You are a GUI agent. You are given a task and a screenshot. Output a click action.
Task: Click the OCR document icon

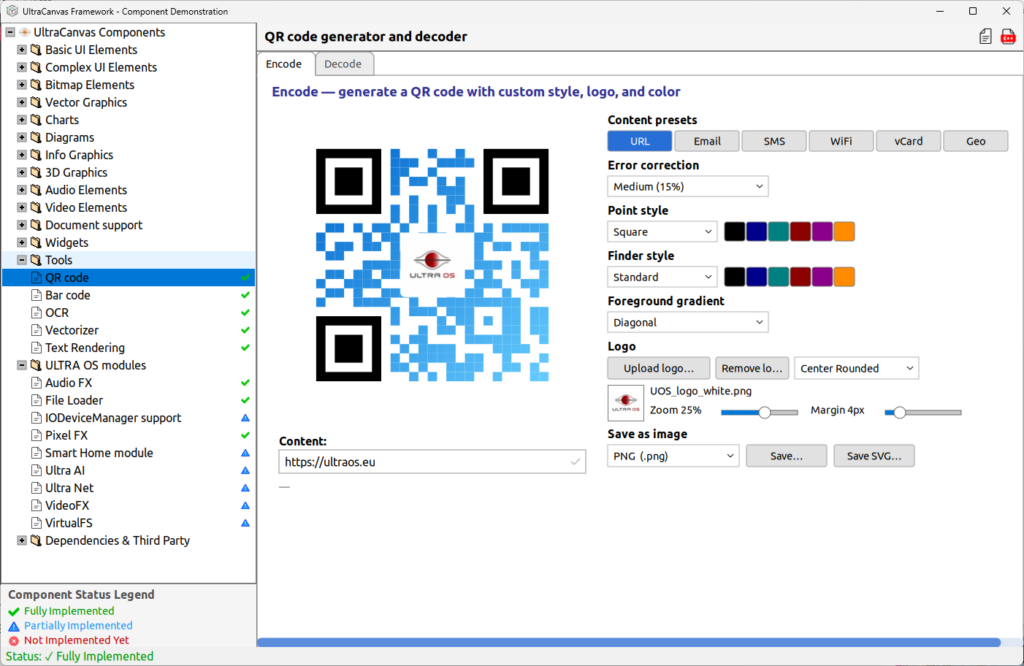37,313
